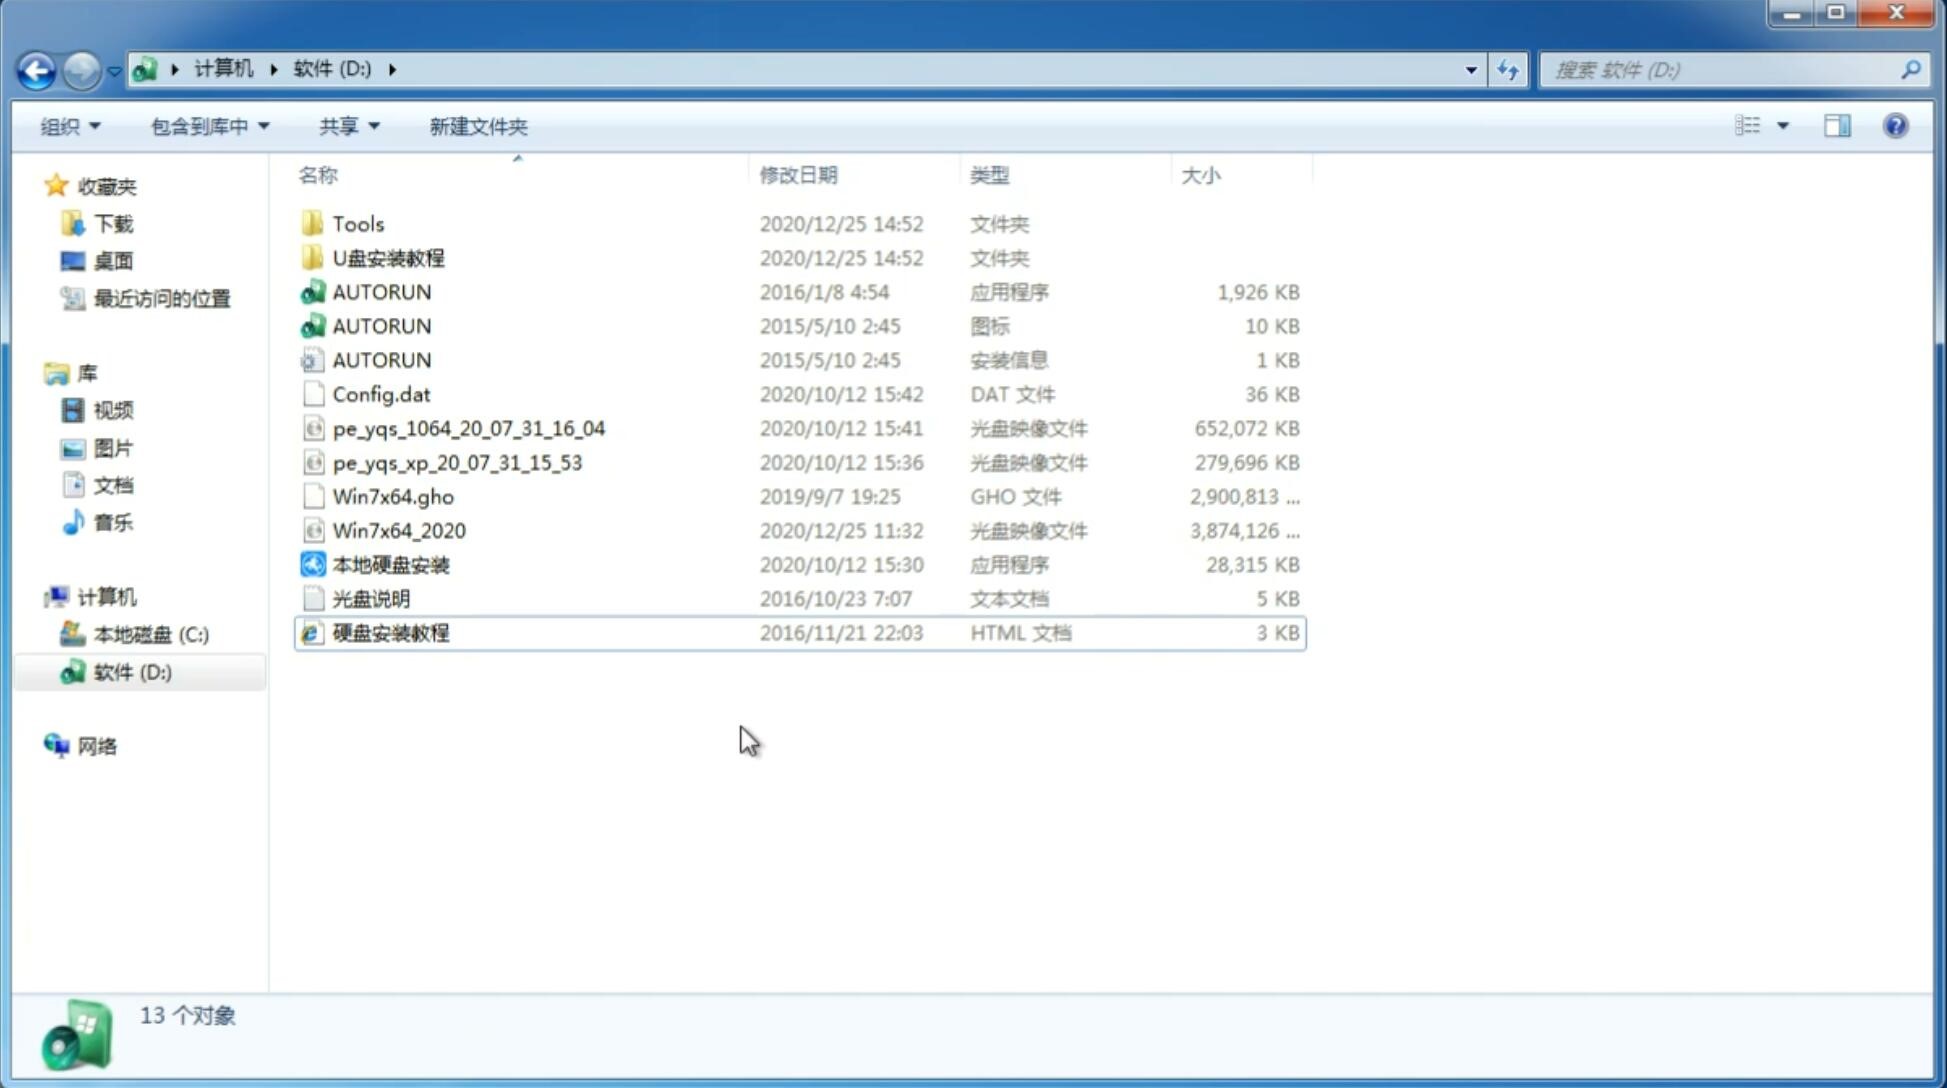
Task: Open the Tools folder
Action: 357,223
